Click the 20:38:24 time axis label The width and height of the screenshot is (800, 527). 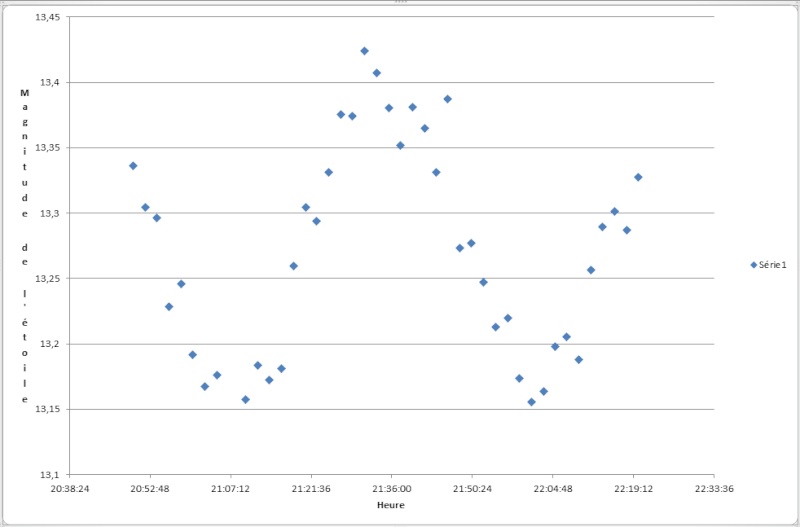click(x=69, y=489)
